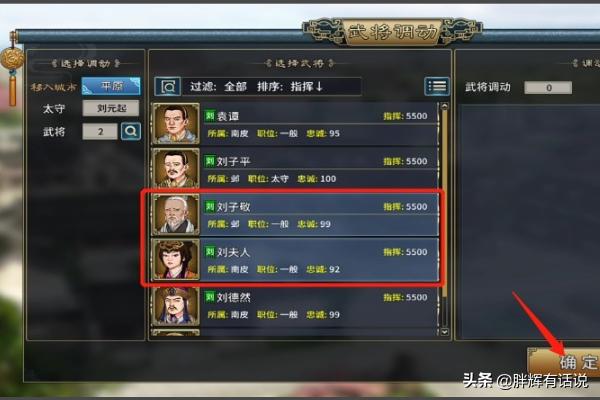
Task: Select the 刘子敬 list row
Action: 295,214
